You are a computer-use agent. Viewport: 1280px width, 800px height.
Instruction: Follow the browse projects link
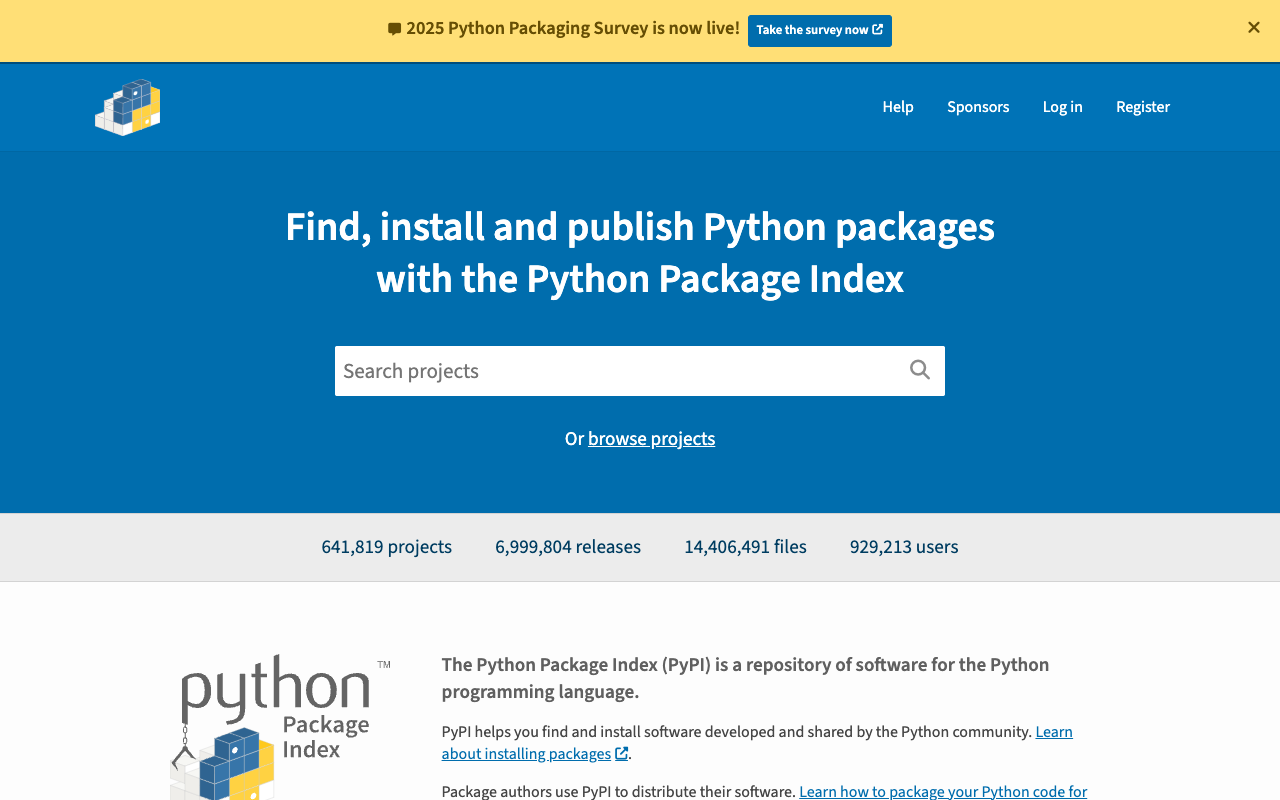coord(651,439)
